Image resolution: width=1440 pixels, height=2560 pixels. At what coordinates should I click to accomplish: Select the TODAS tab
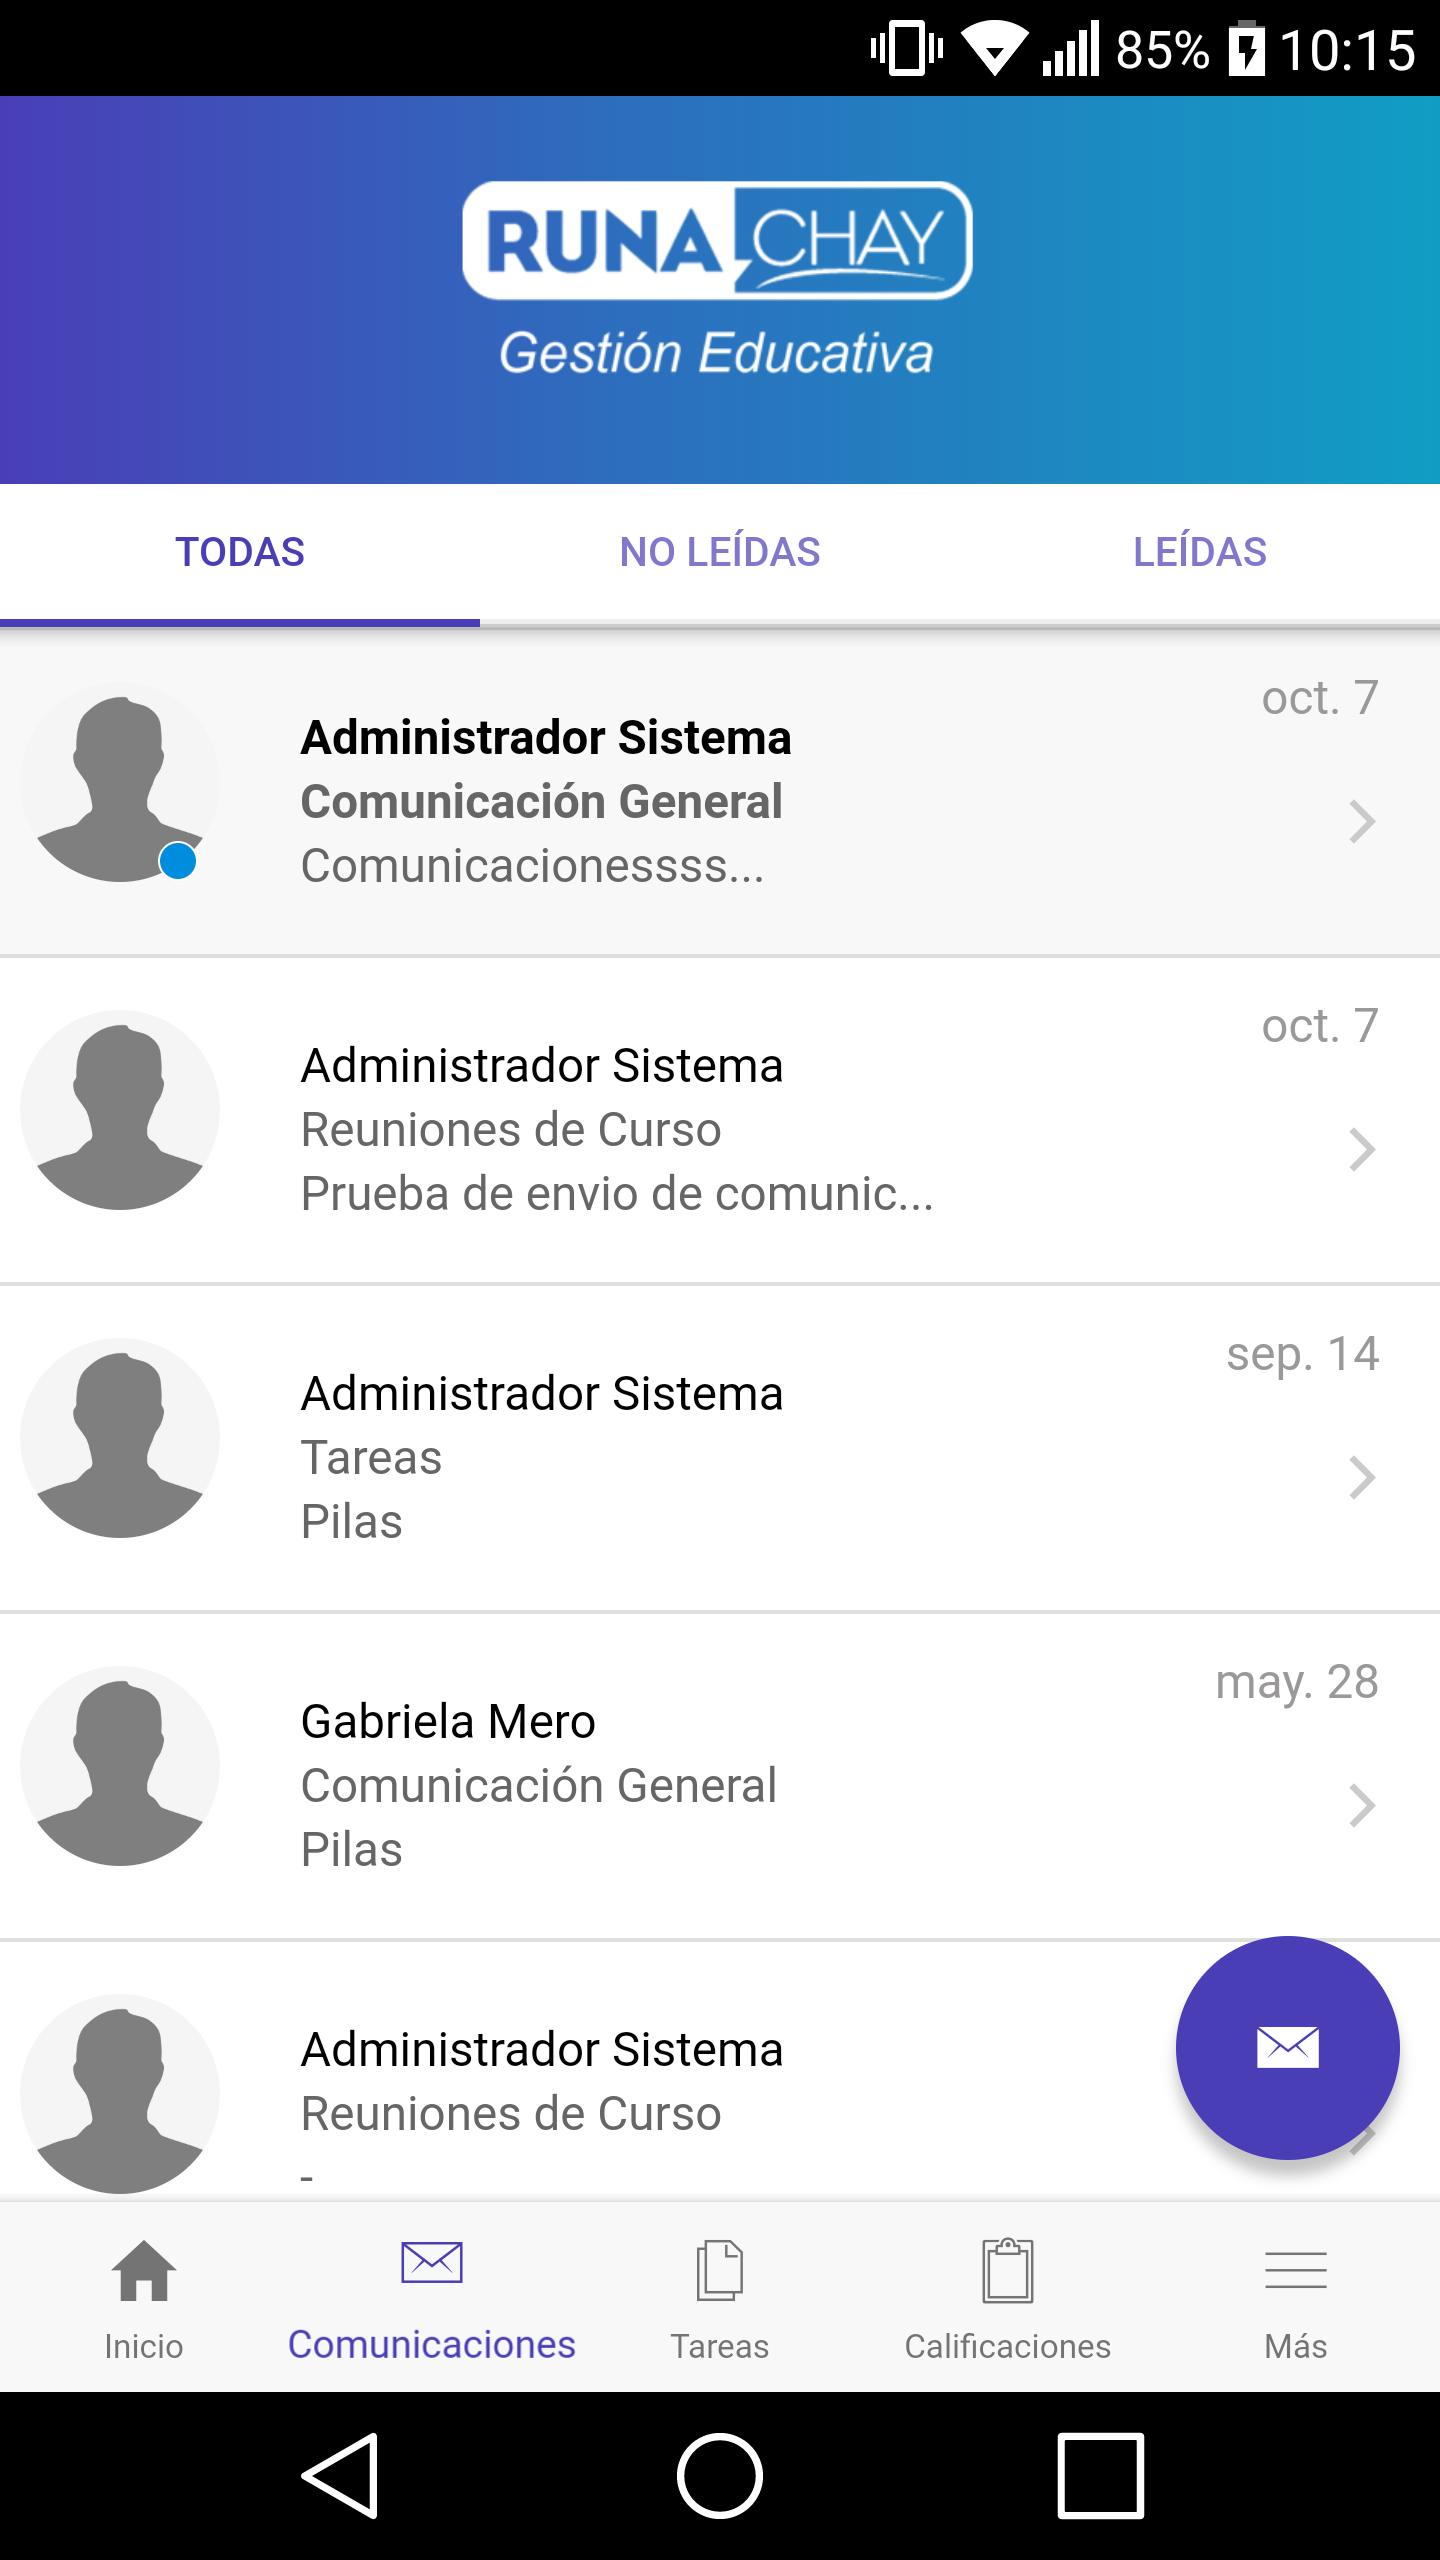pos(240,552)
